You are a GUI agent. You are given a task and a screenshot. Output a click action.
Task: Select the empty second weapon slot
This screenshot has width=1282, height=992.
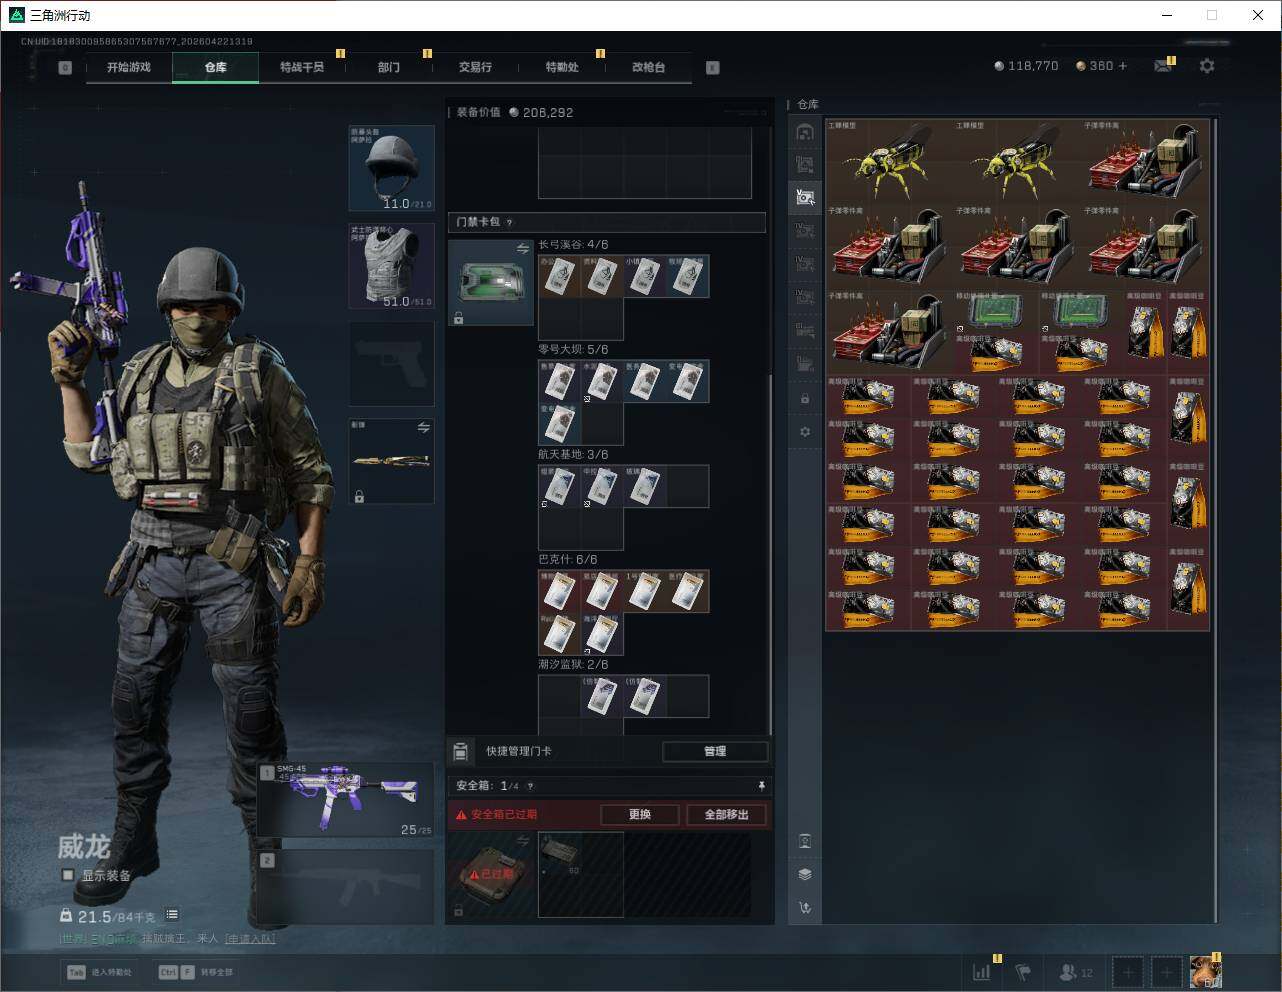(346, 887)
